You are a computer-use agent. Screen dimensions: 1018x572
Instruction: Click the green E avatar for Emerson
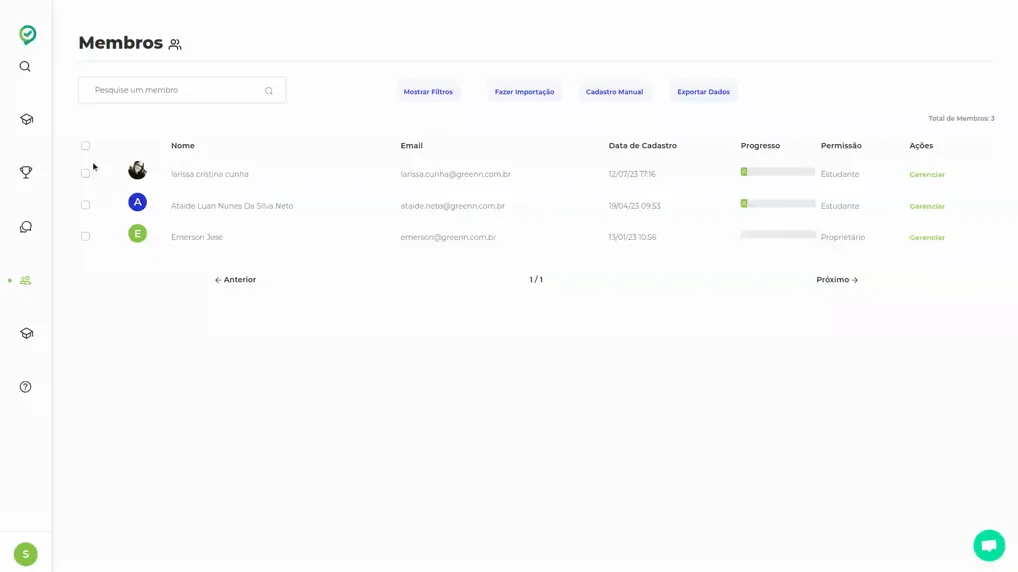[x=137, y=234]
